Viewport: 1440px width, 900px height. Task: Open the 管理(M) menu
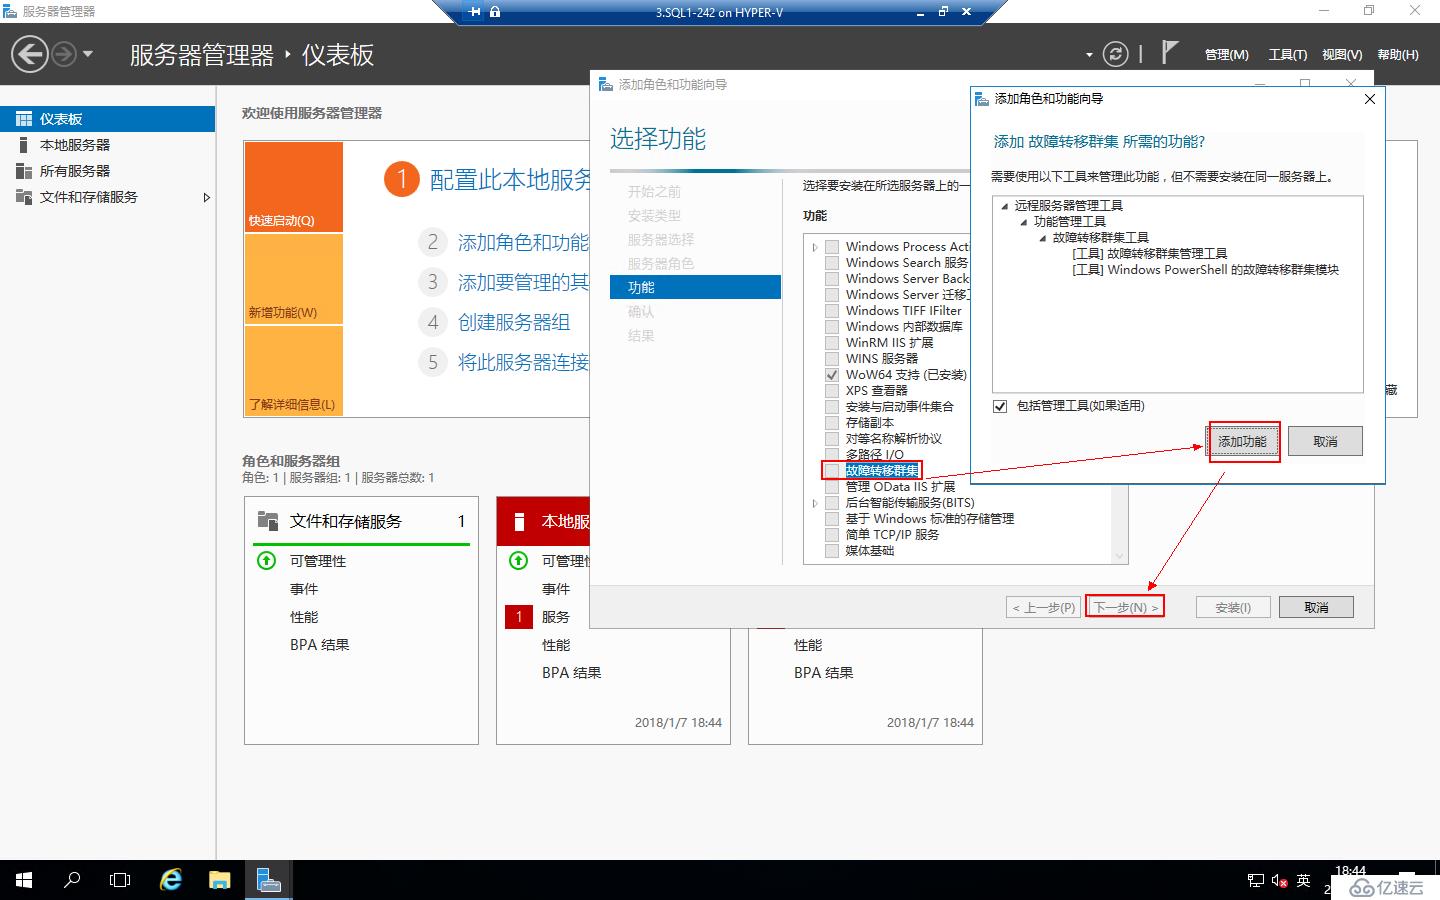[x=1226, y=55]
